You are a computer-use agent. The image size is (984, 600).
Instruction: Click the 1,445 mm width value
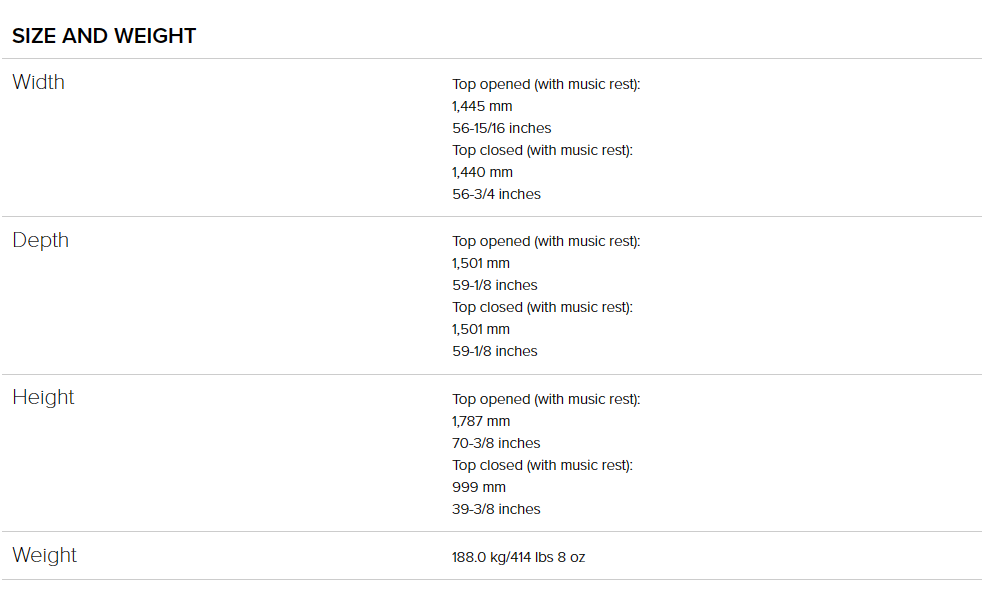(x=482, y=106)
